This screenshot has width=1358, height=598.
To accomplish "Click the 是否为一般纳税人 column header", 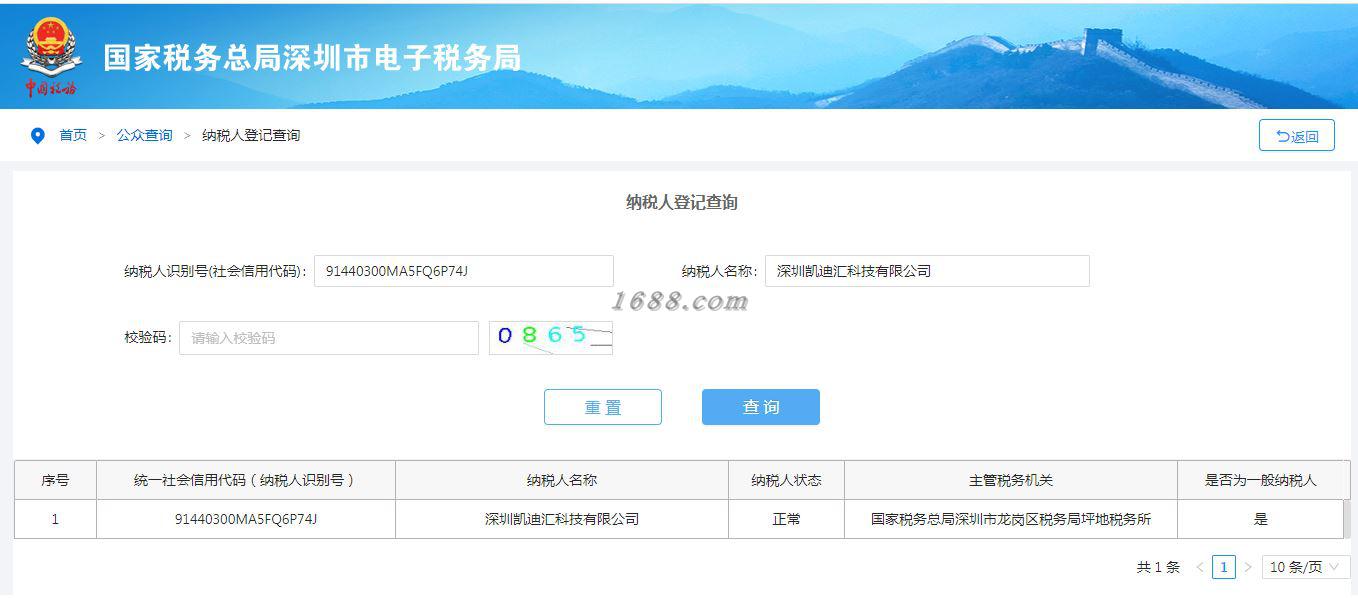I will (1261, 480).
